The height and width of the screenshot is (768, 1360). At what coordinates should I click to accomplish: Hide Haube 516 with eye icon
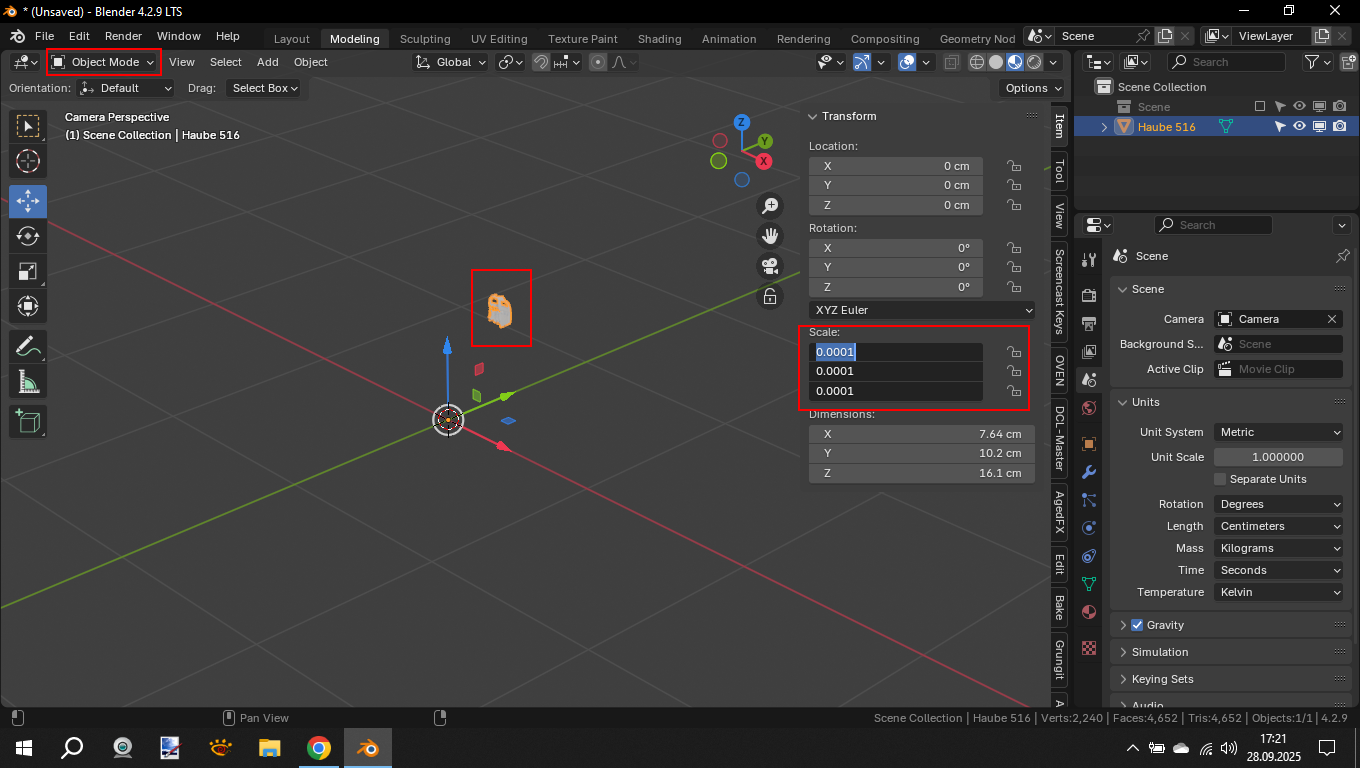[x=1299, y=127]
